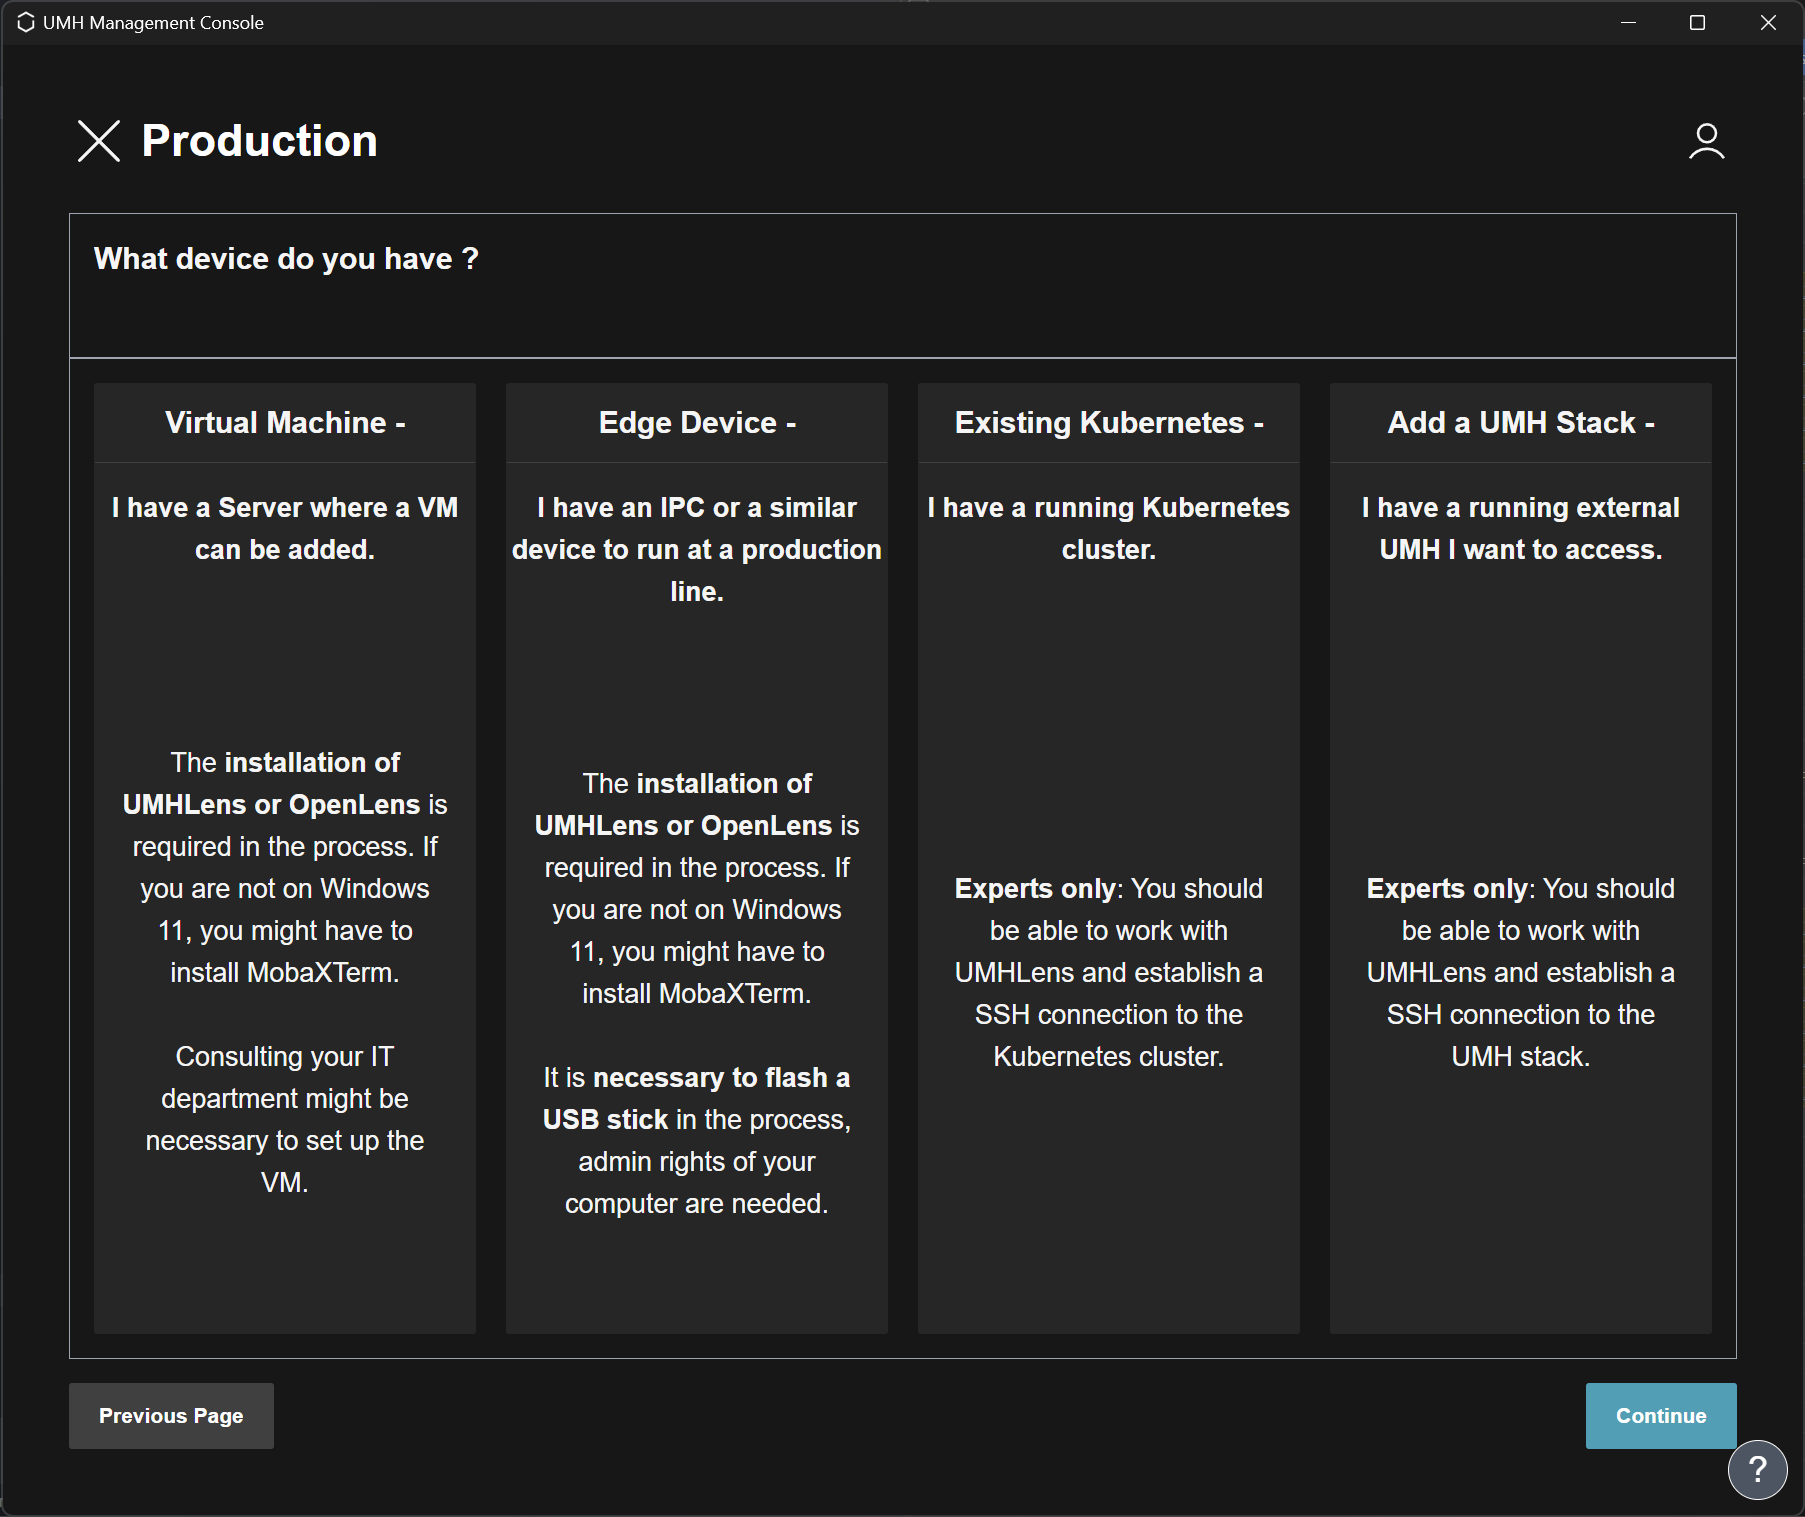
Task: Select the Add a UMH Stack heading
Action: (1520, 423)
